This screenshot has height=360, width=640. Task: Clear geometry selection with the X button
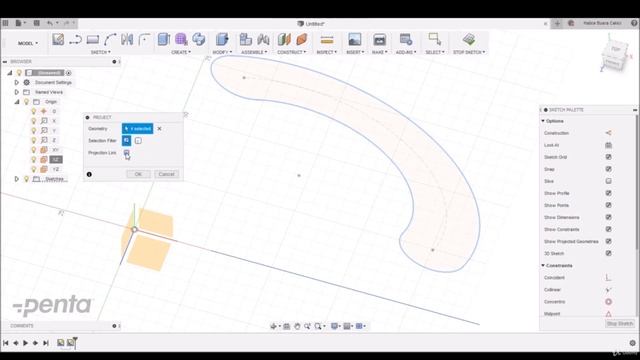(x=160, y=129)
